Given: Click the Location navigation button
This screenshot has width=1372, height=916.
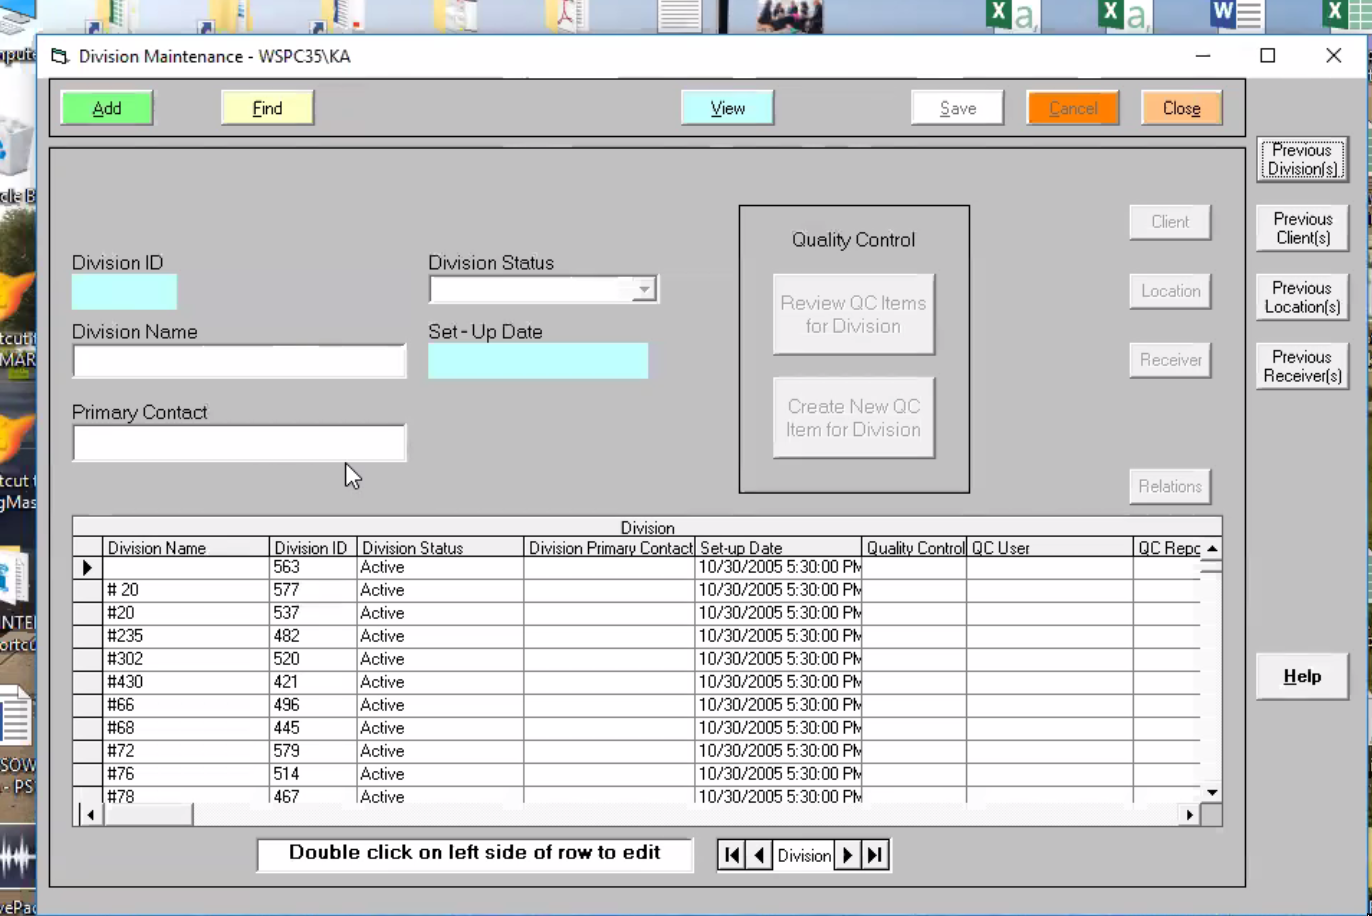Looking at the screenshot, I should 1170,291.
